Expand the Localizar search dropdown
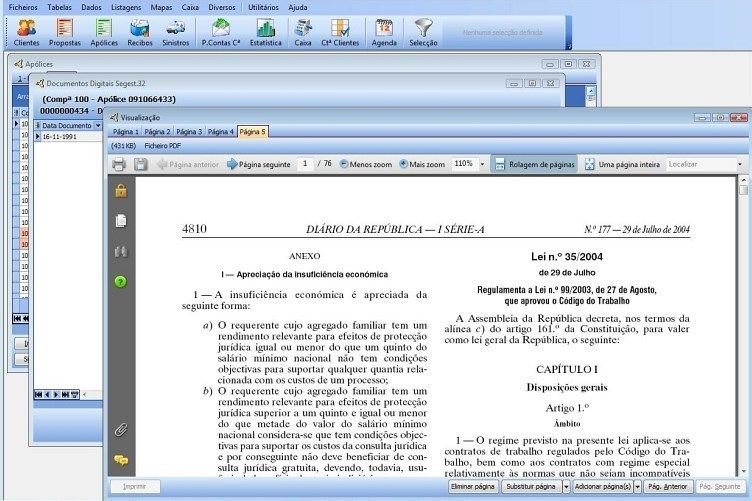This screenshot has width=752, height=501. (x=740, y=164)
